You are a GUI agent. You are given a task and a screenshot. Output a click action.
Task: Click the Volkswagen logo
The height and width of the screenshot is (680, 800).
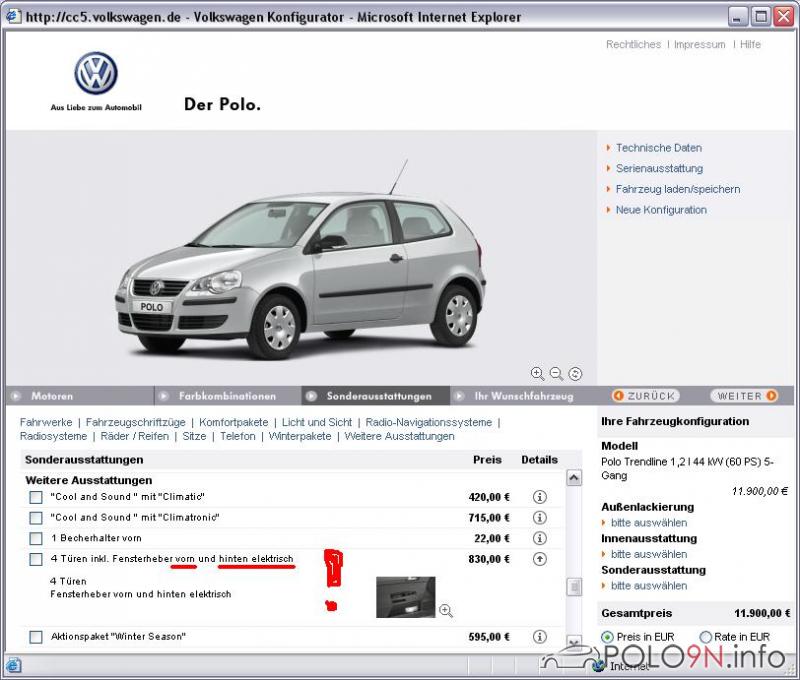coord(96,73)
